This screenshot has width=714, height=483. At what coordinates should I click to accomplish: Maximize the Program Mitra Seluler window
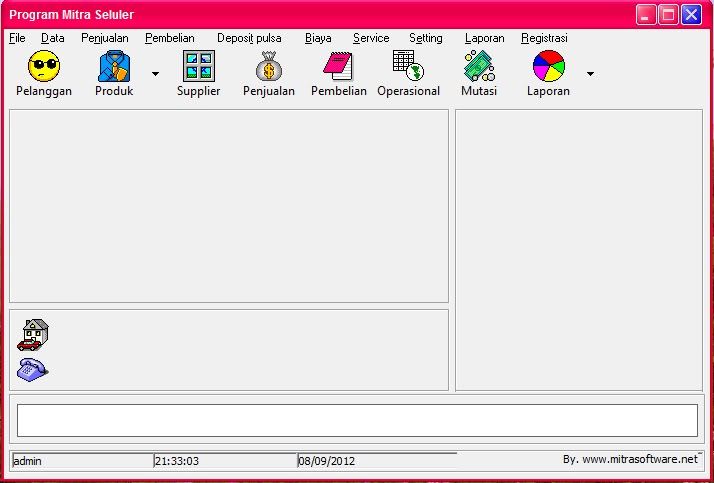[668, 15]
